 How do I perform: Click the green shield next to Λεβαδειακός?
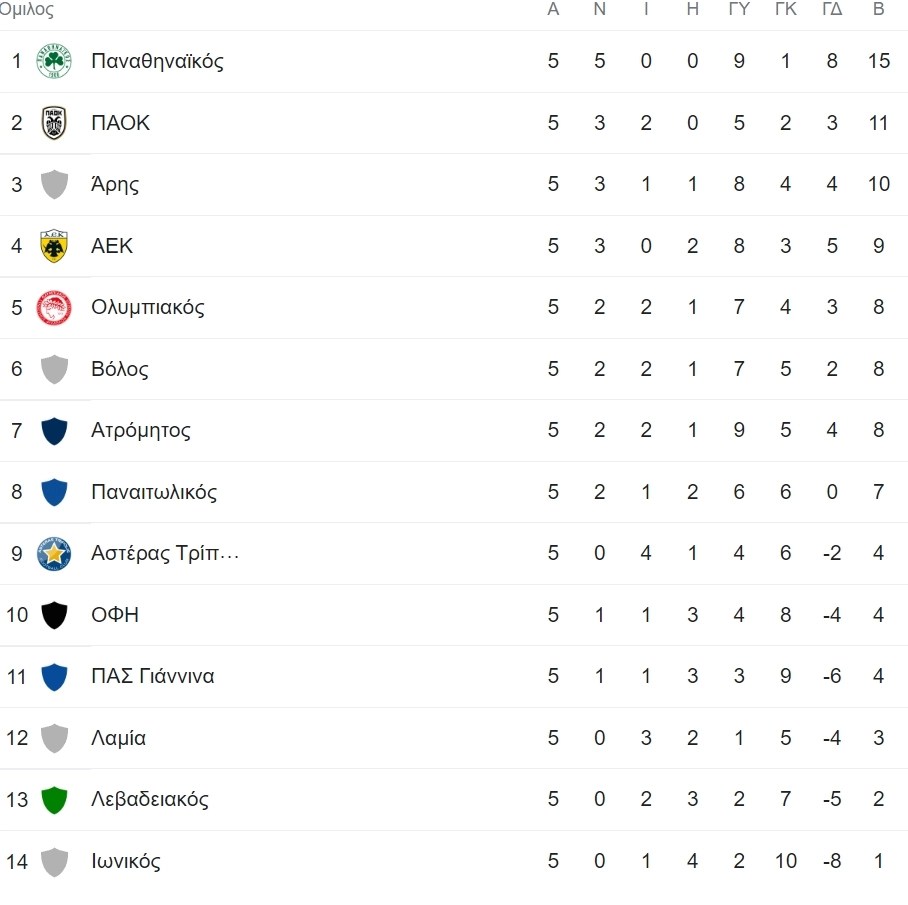(54, 800)
